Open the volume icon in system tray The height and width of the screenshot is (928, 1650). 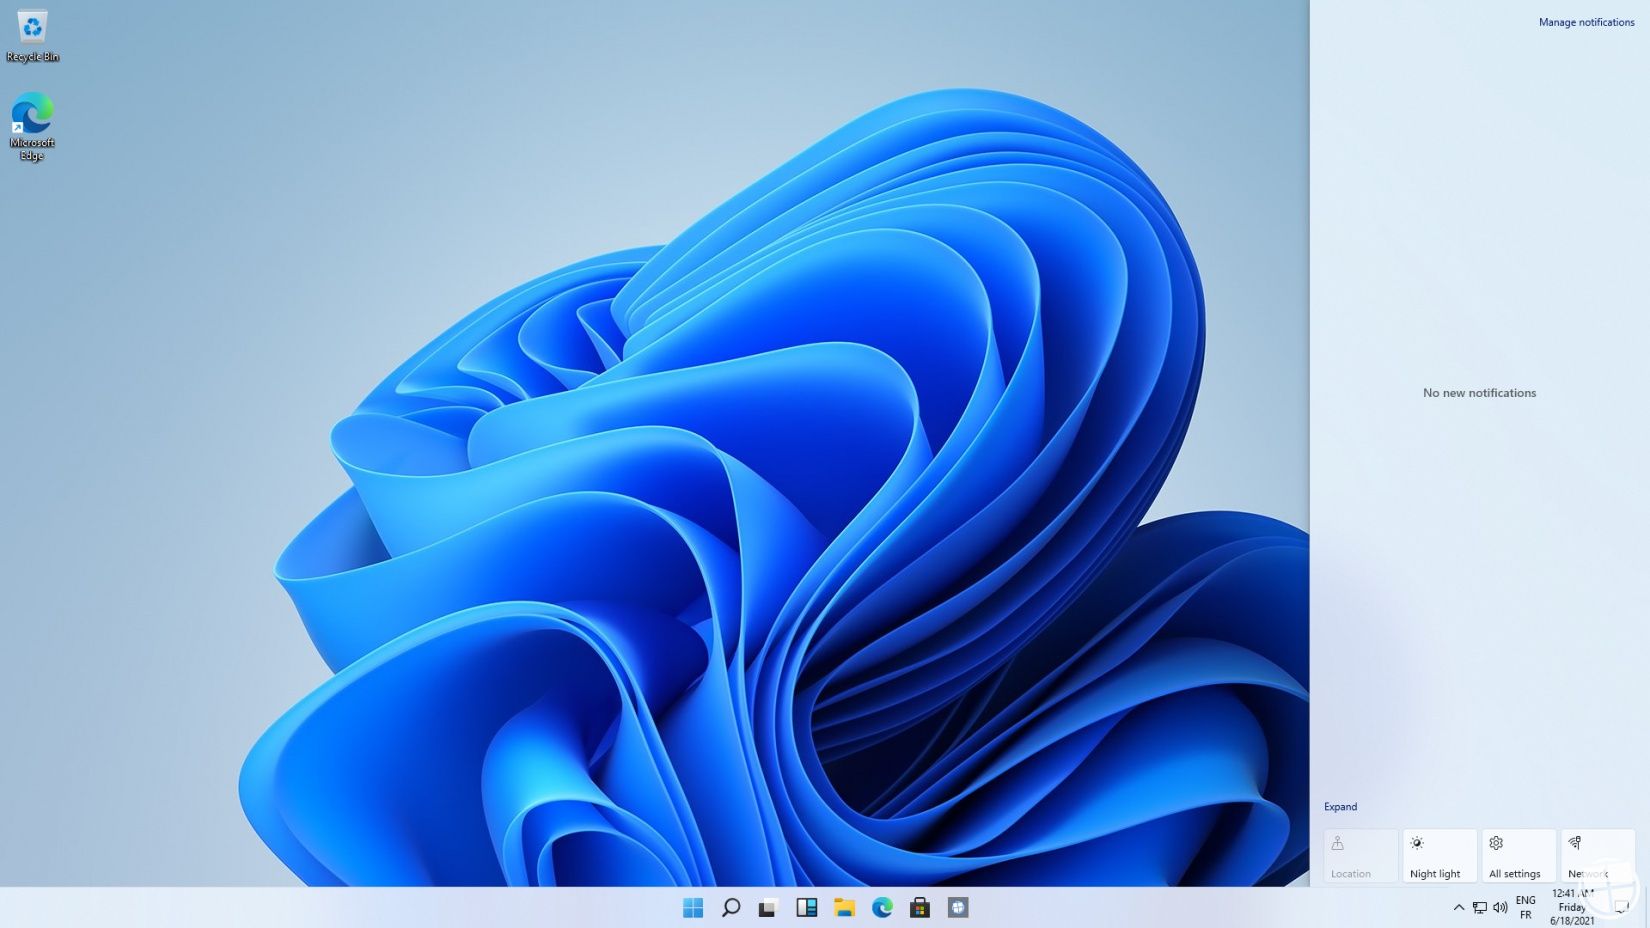tap(1499, 908)
